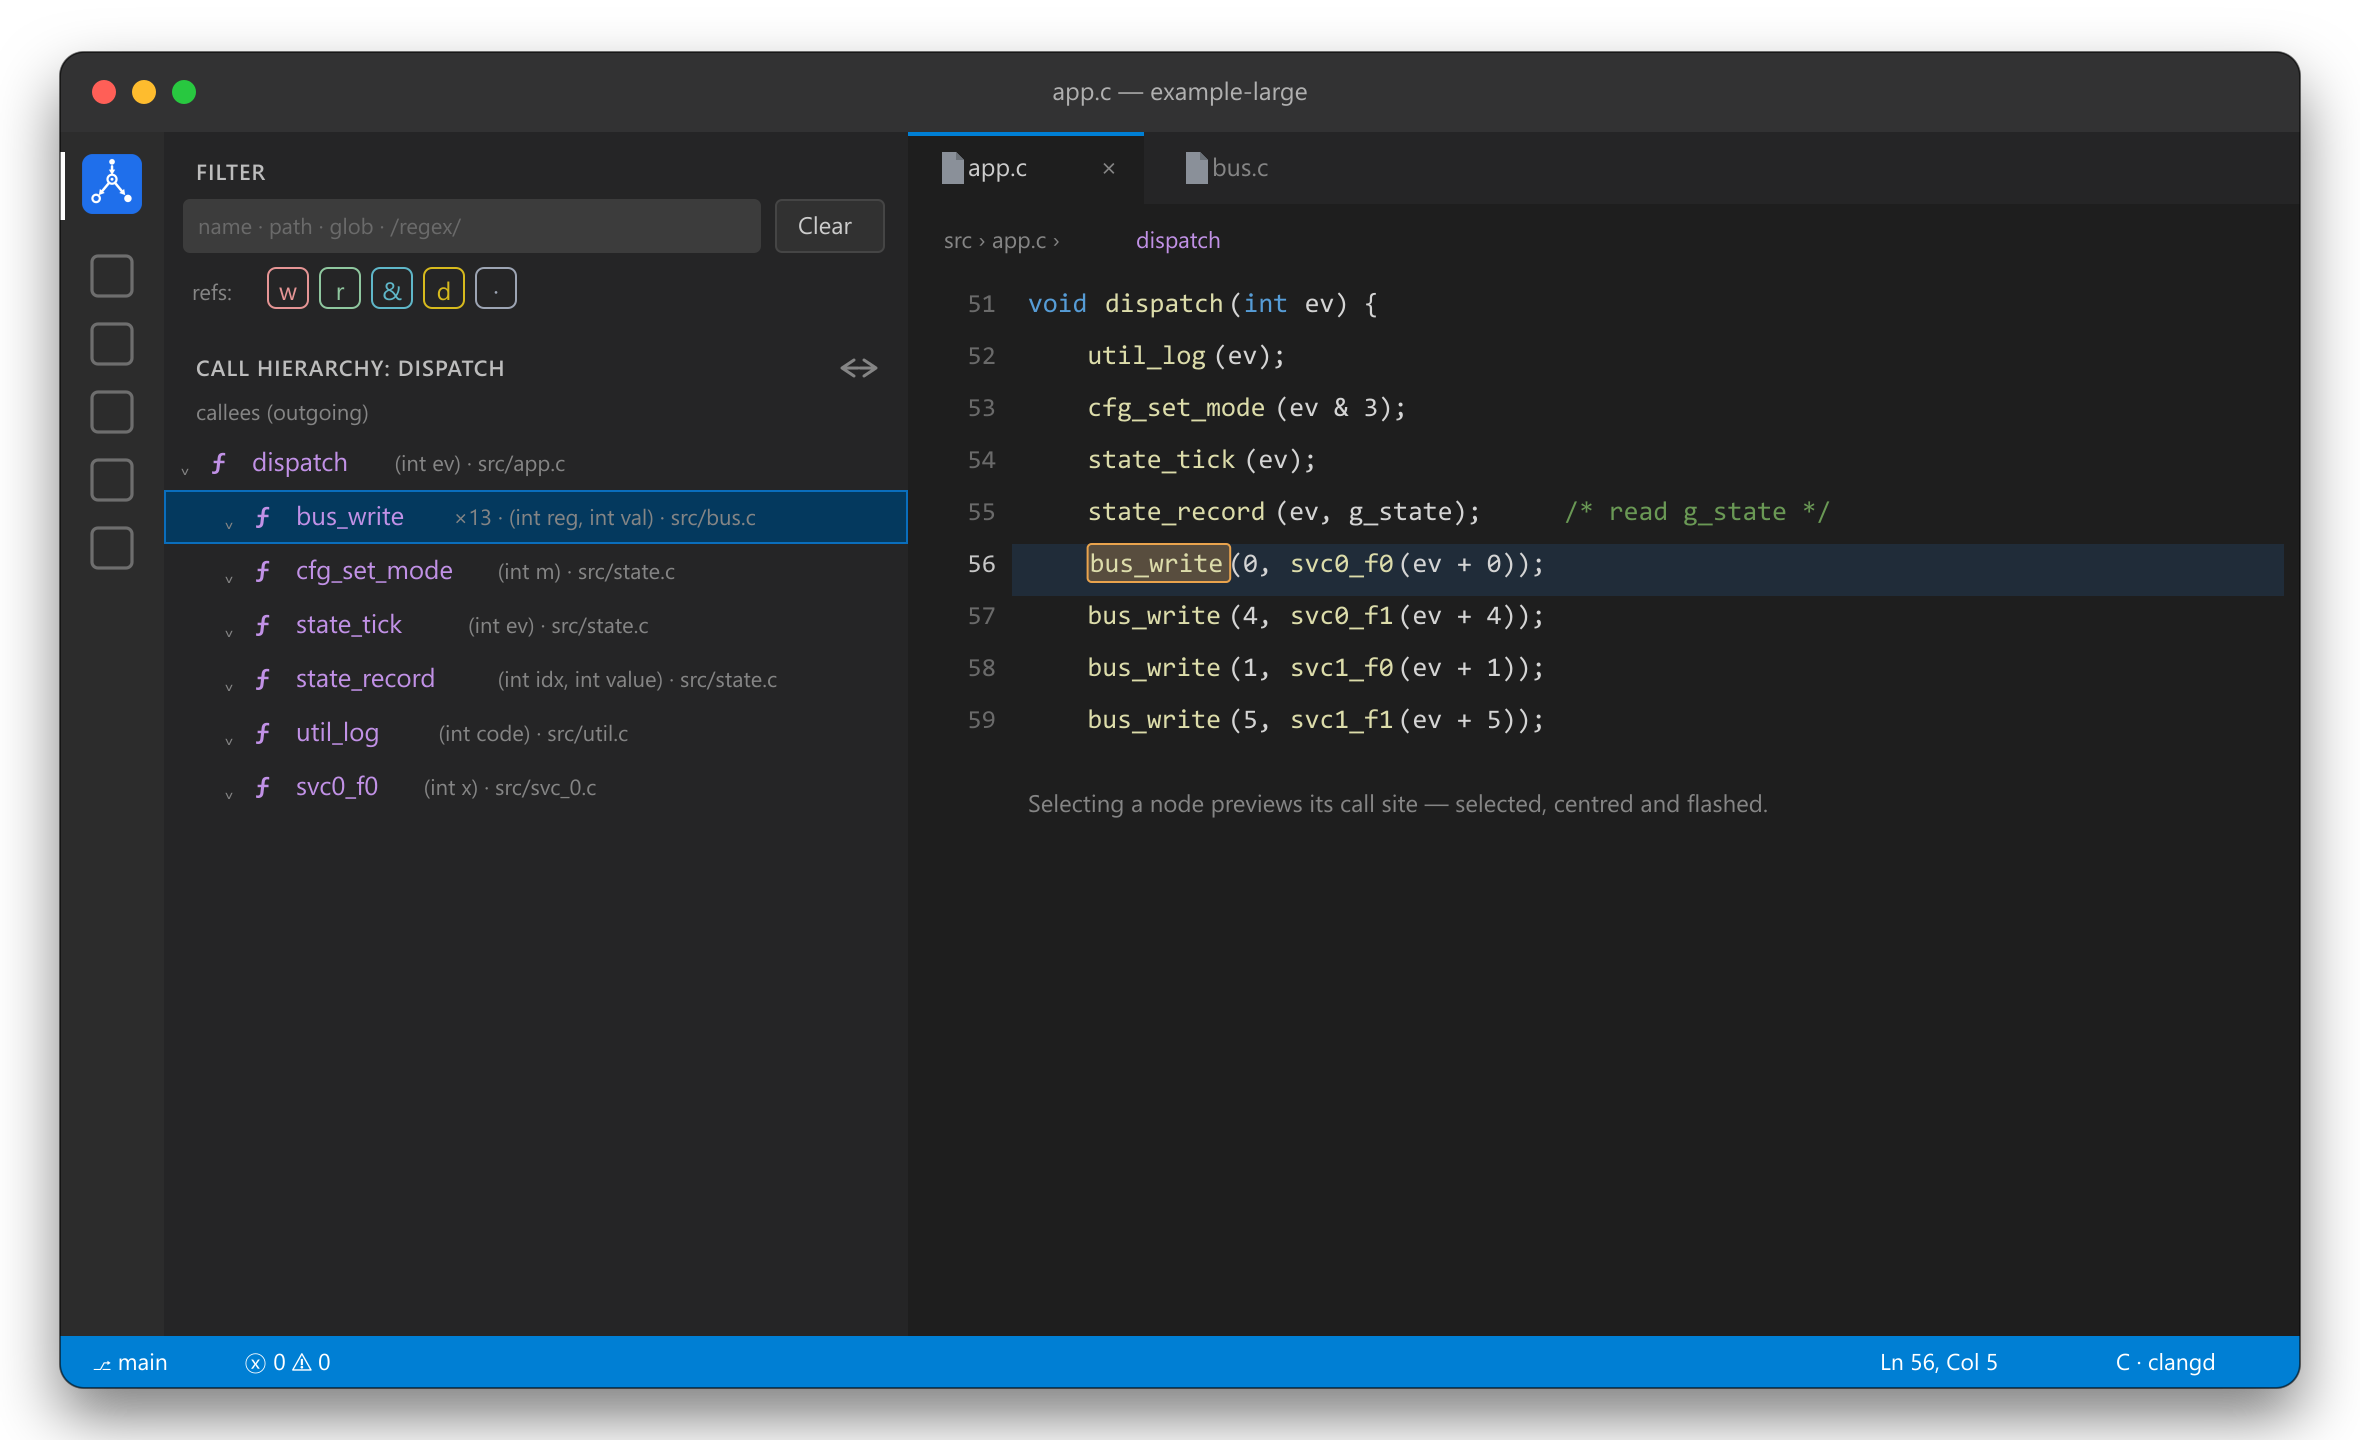
Task: Click the dispatch breadcrumb symbol
Action: pyautogui.click(x=1178, y=240)
